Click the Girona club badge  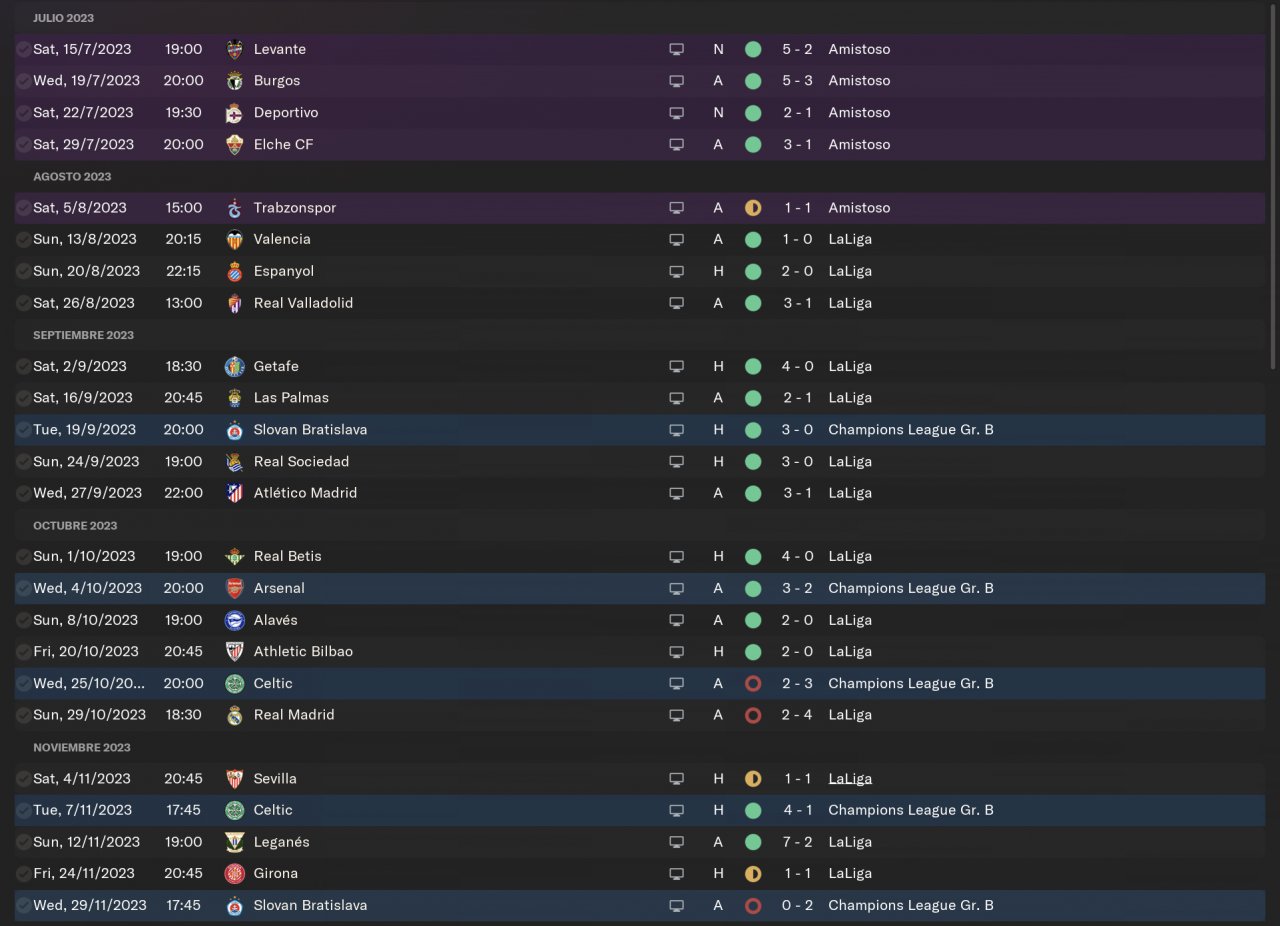coord(234,874)
